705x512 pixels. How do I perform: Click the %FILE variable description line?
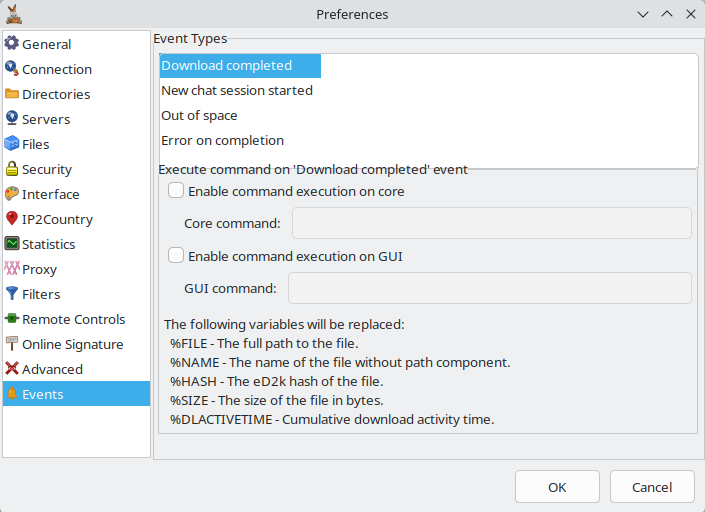click(x=264, y=343)
